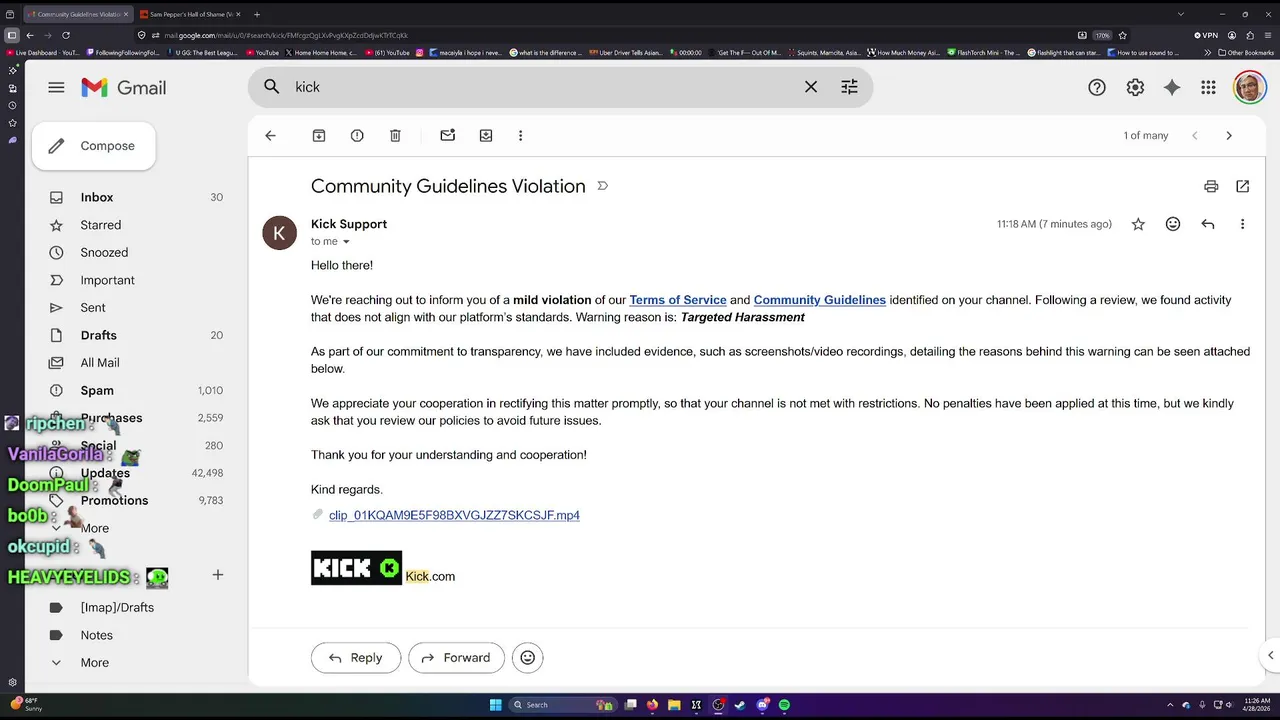1280x720 pixels.
Task: Click the reply arrow in message header
Action: coord(1208,224)
